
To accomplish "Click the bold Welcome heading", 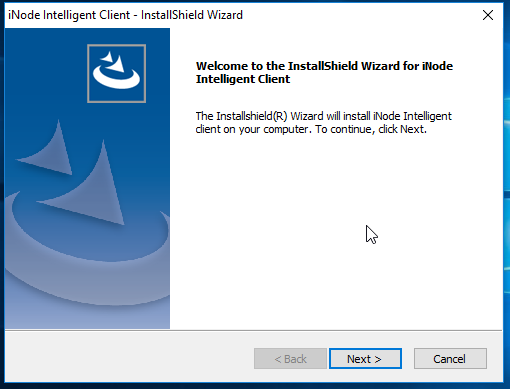I will (x=324, y=72).
